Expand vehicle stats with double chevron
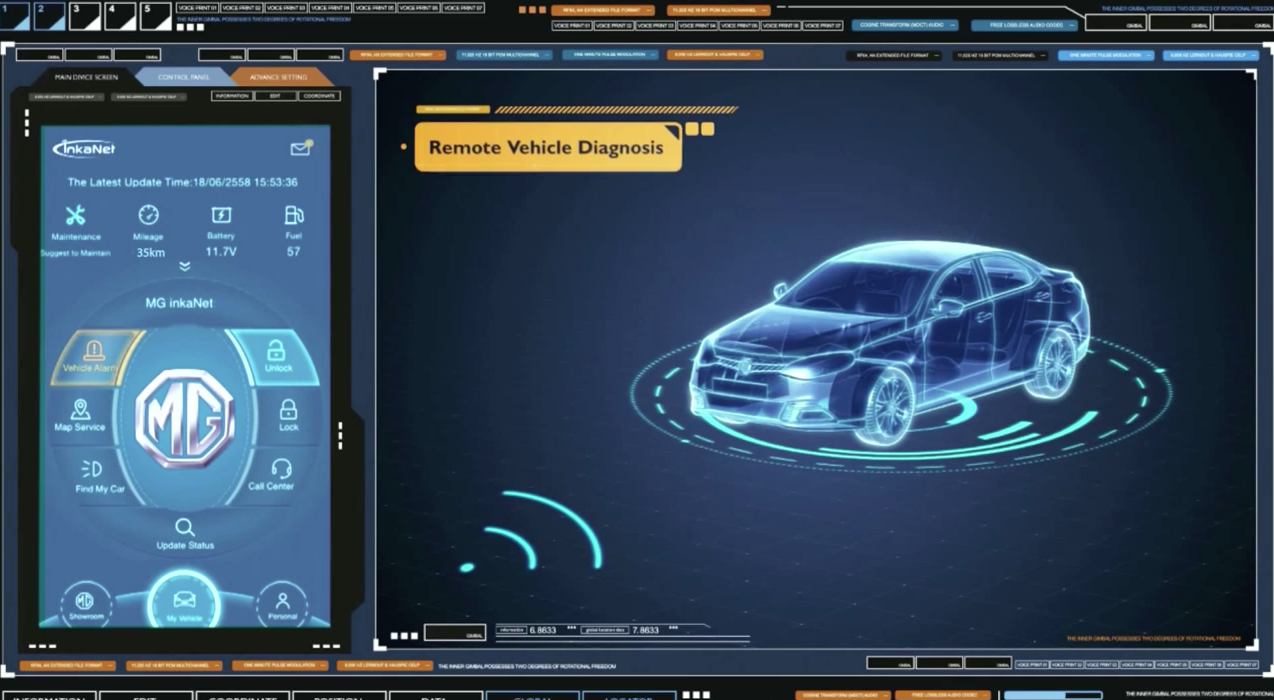The height and width of the screenshot is (700, 1274). (185, 267)
